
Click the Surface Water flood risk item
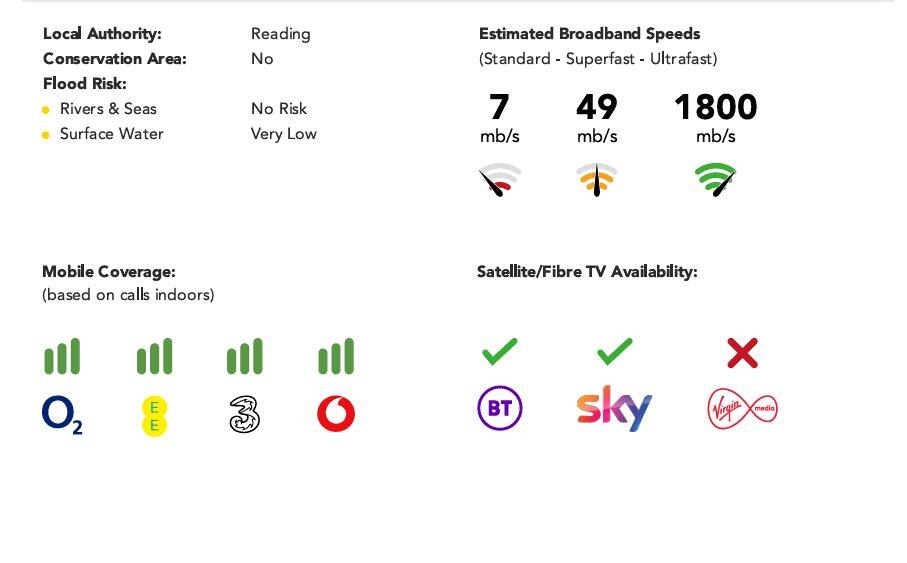point(111,134)
